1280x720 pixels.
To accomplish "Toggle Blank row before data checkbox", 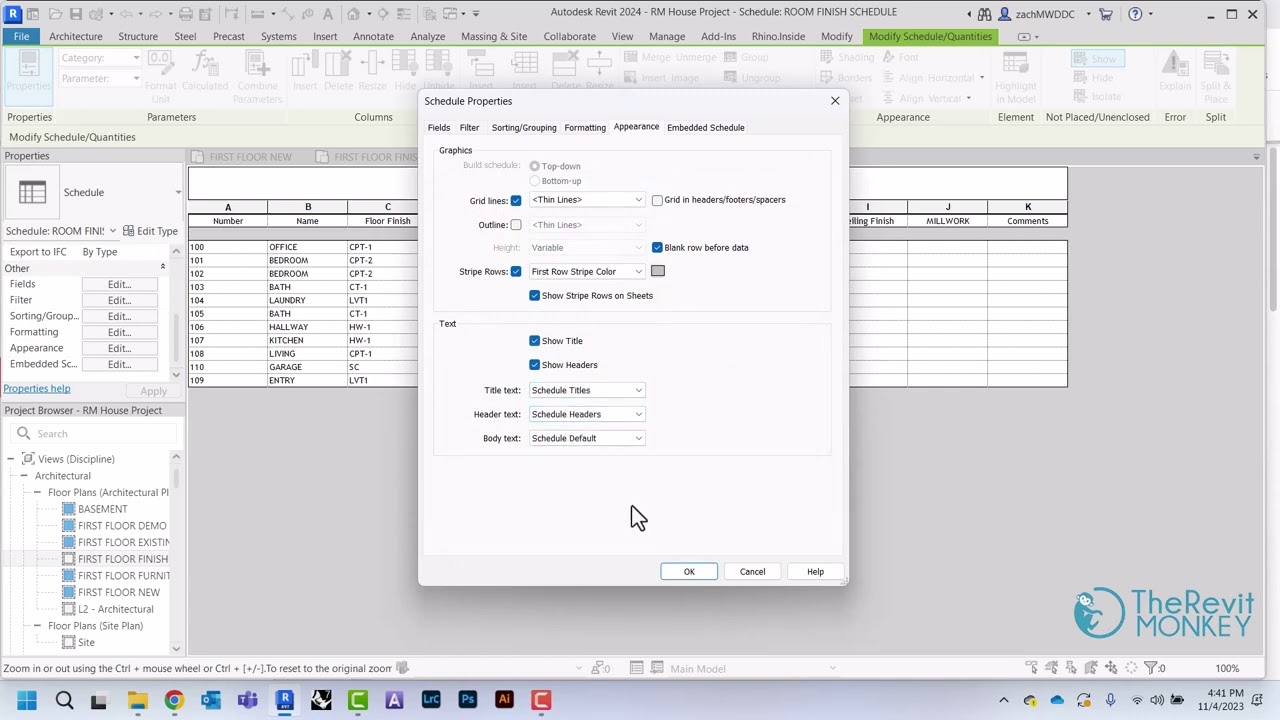I will [657, 247].
